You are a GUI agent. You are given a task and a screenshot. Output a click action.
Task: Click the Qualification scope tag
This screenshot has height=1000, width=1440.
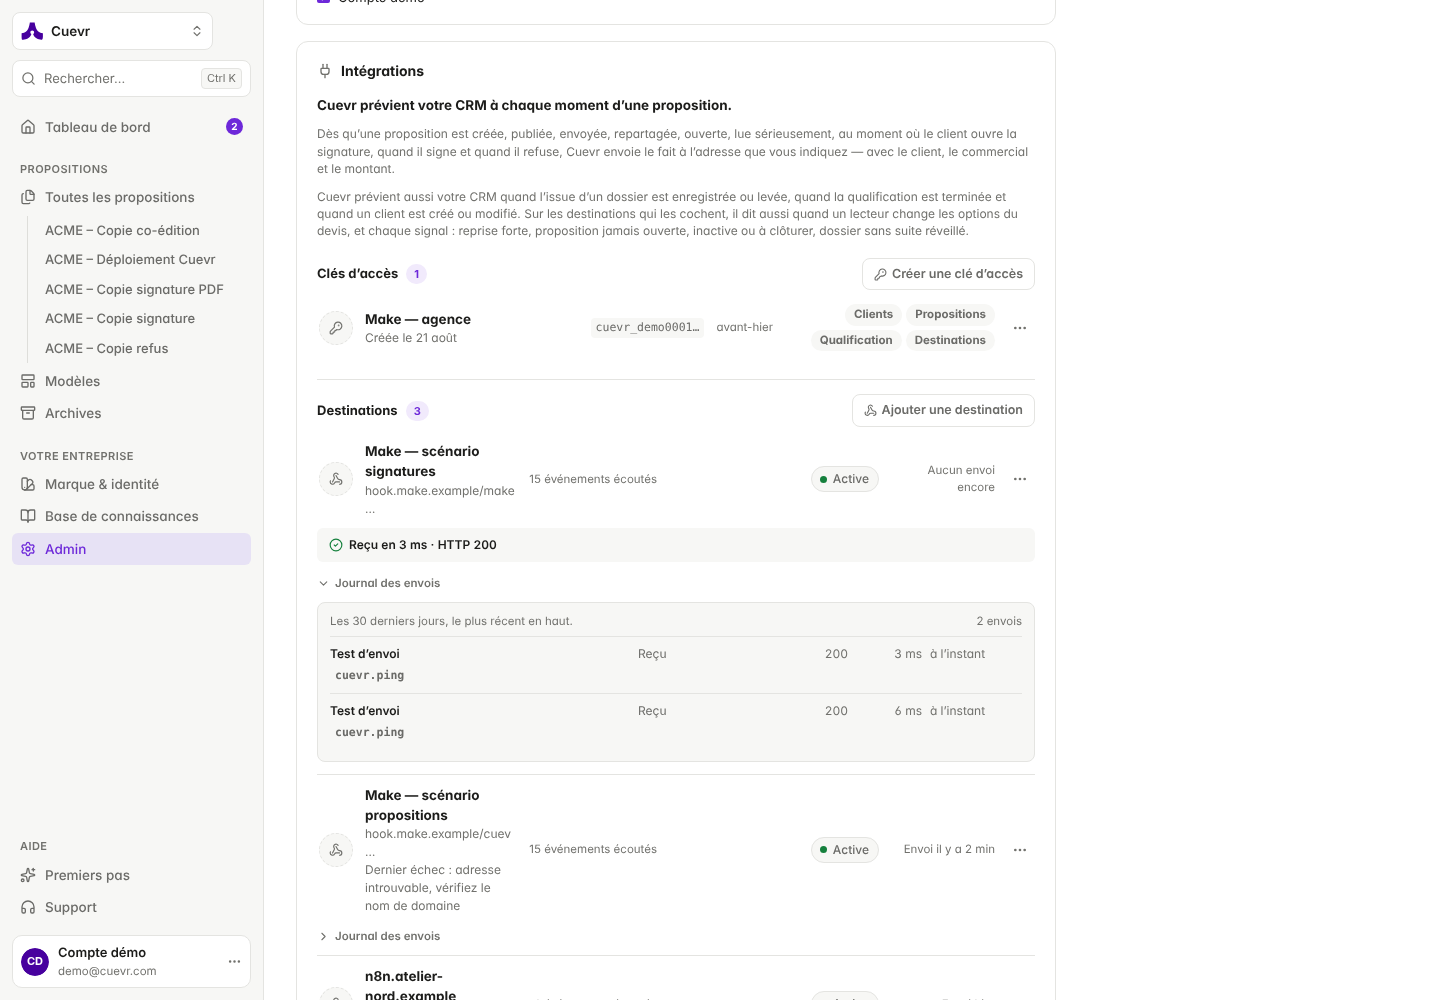856,340
